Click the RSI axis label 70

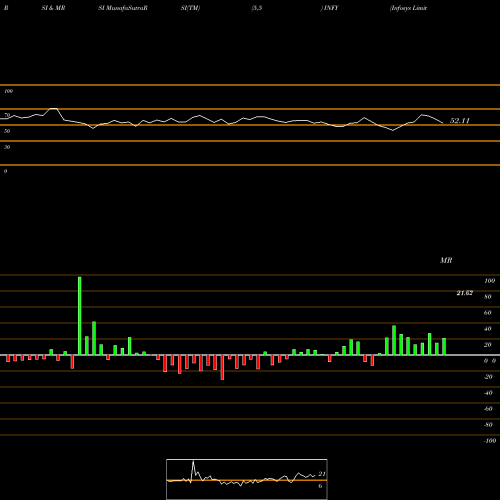[x=7, y=115]
